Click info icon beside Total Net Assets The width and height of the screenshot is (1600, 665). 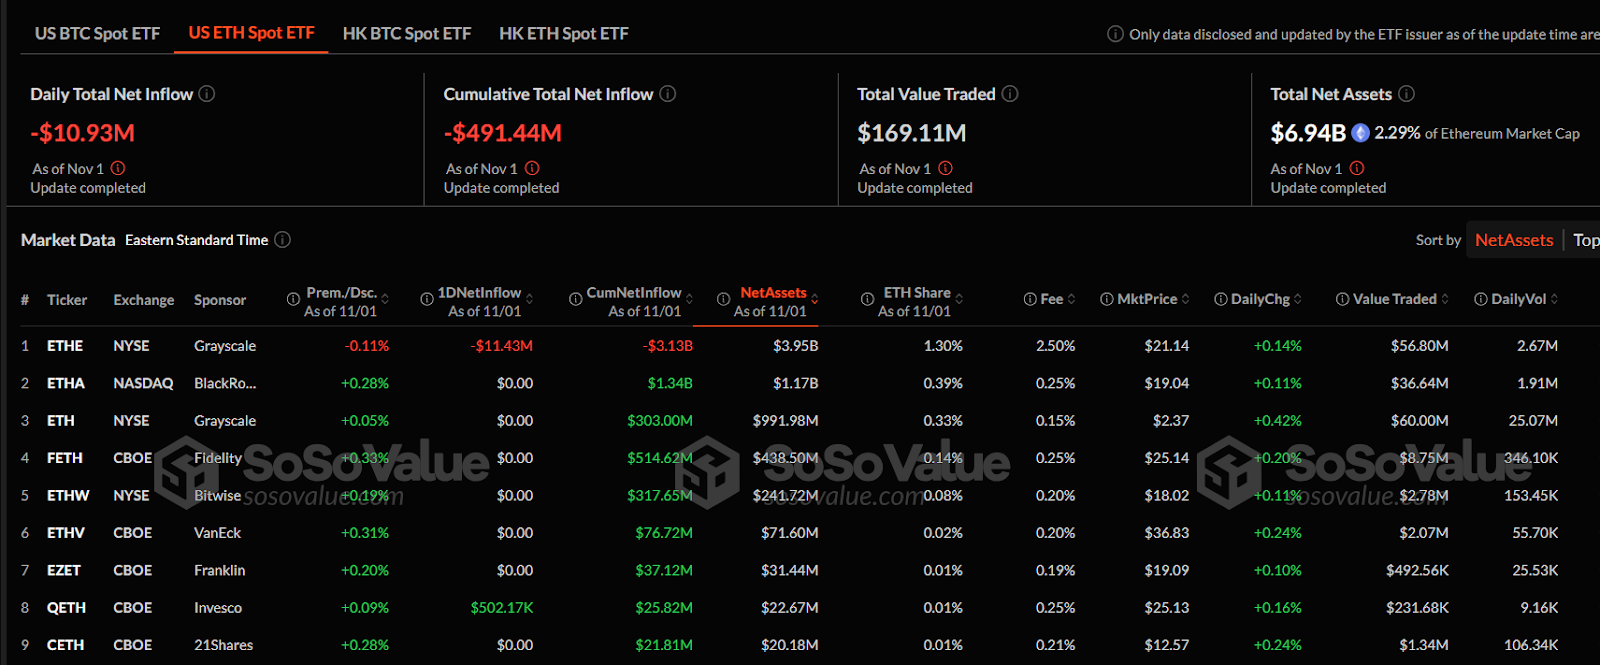click(1406, 94)
